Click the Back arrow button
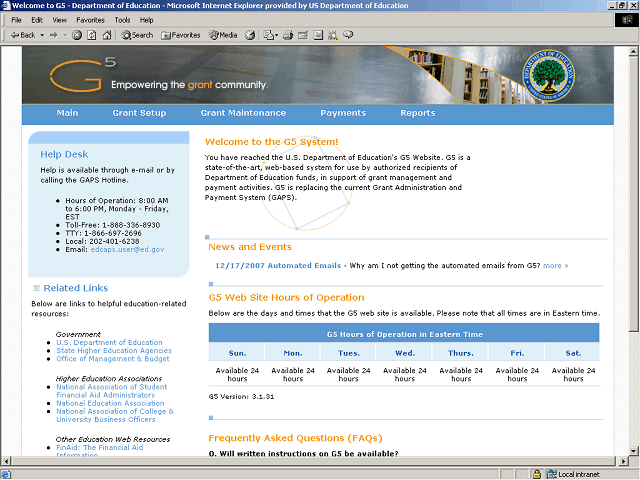 tap(23, 36)
